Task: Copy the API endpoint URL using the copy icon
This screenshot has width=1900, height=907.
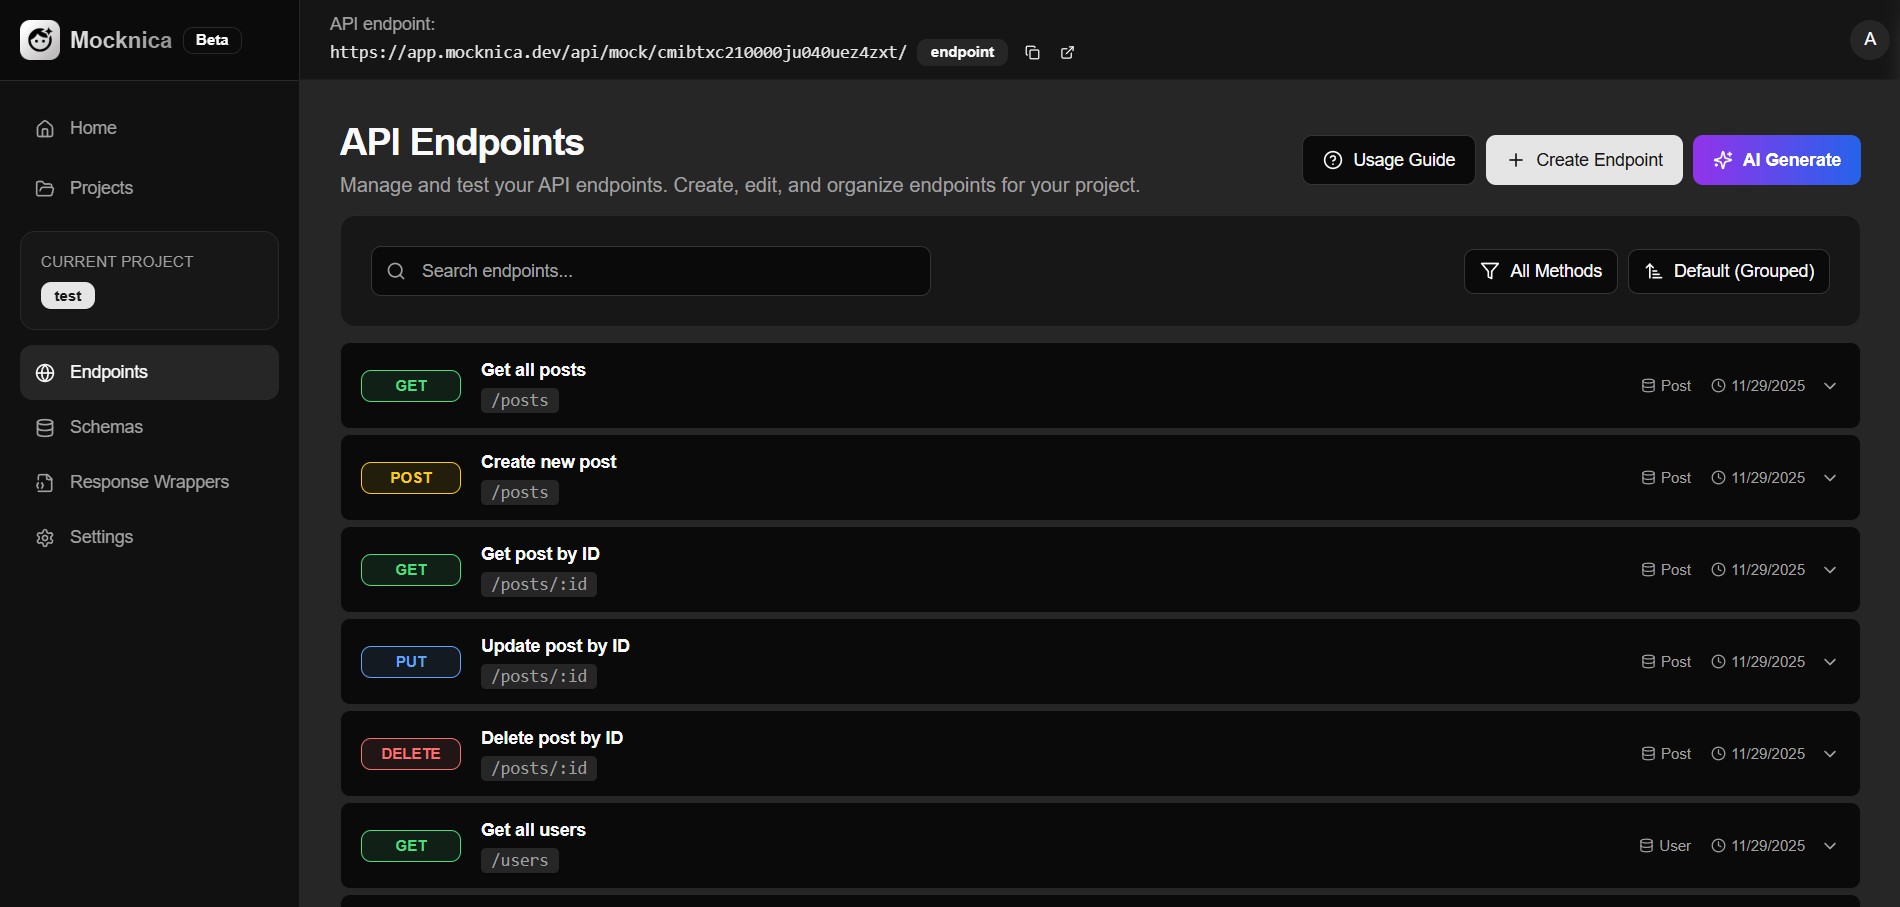Action: click(x=1032, y=52)
